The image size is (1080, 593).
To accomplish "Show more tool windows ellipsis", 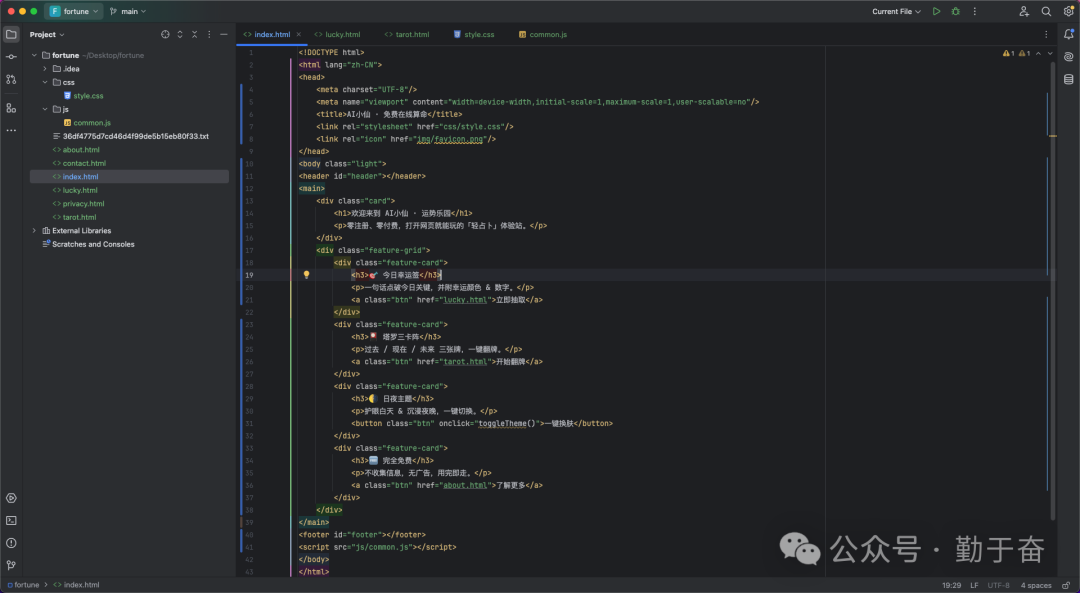I will (11, 130).
